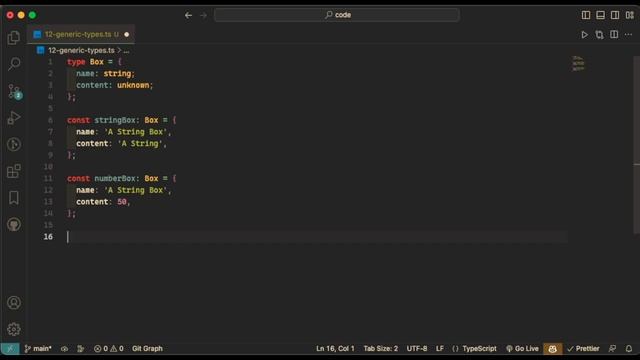
Task: Open the Explorer view in activity bar
Action: (14, 38)
